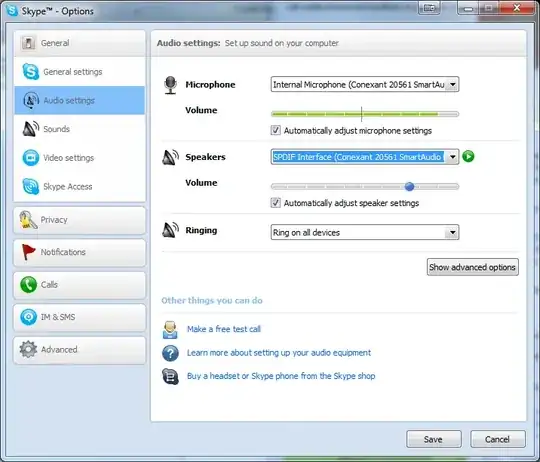Toggle automatically adjust microphone settings

click(276, 130)
